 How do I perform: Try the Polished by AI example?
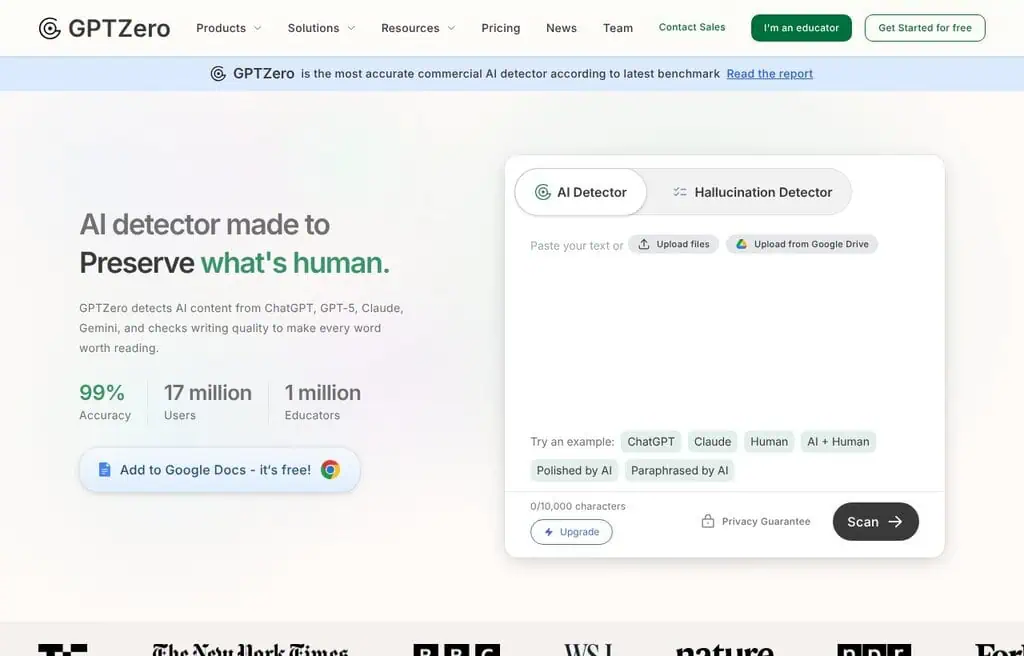tap(574, 470)
